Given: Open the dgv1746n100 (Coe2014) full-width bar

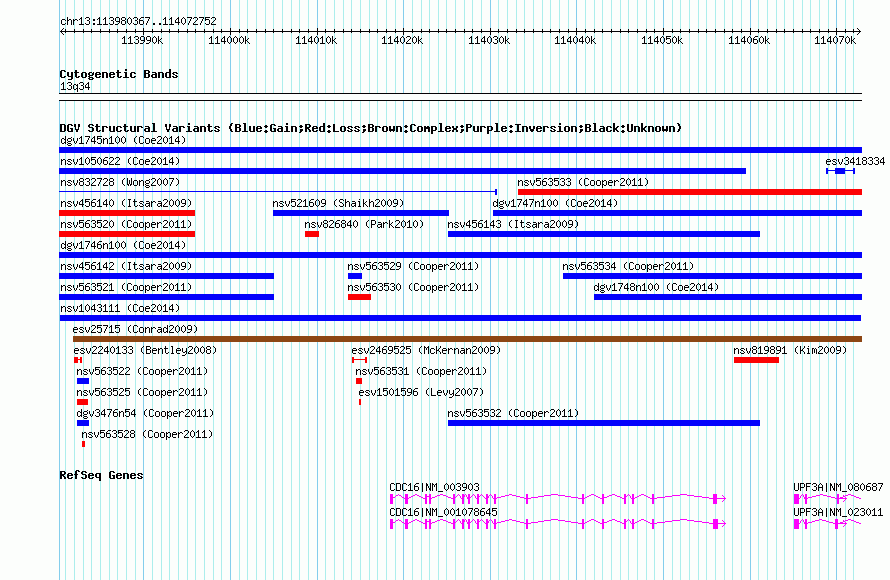Looking at the screenshot, I should [460, 255].
